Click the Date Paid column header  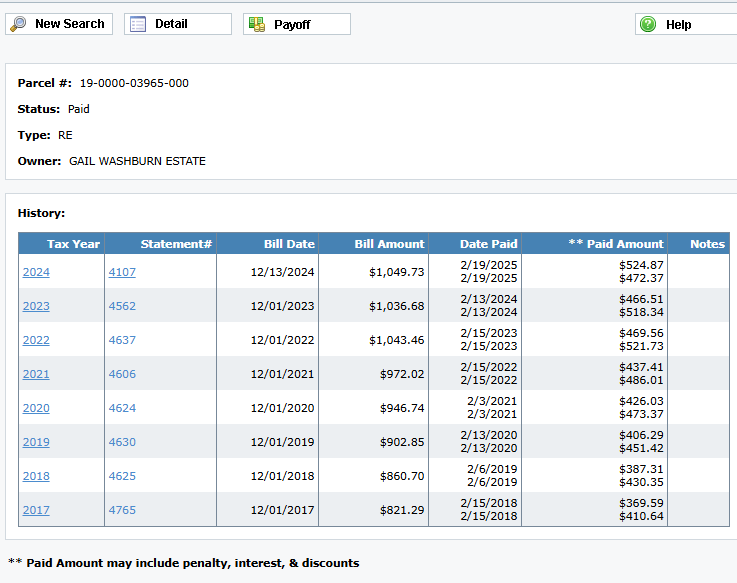488,243
